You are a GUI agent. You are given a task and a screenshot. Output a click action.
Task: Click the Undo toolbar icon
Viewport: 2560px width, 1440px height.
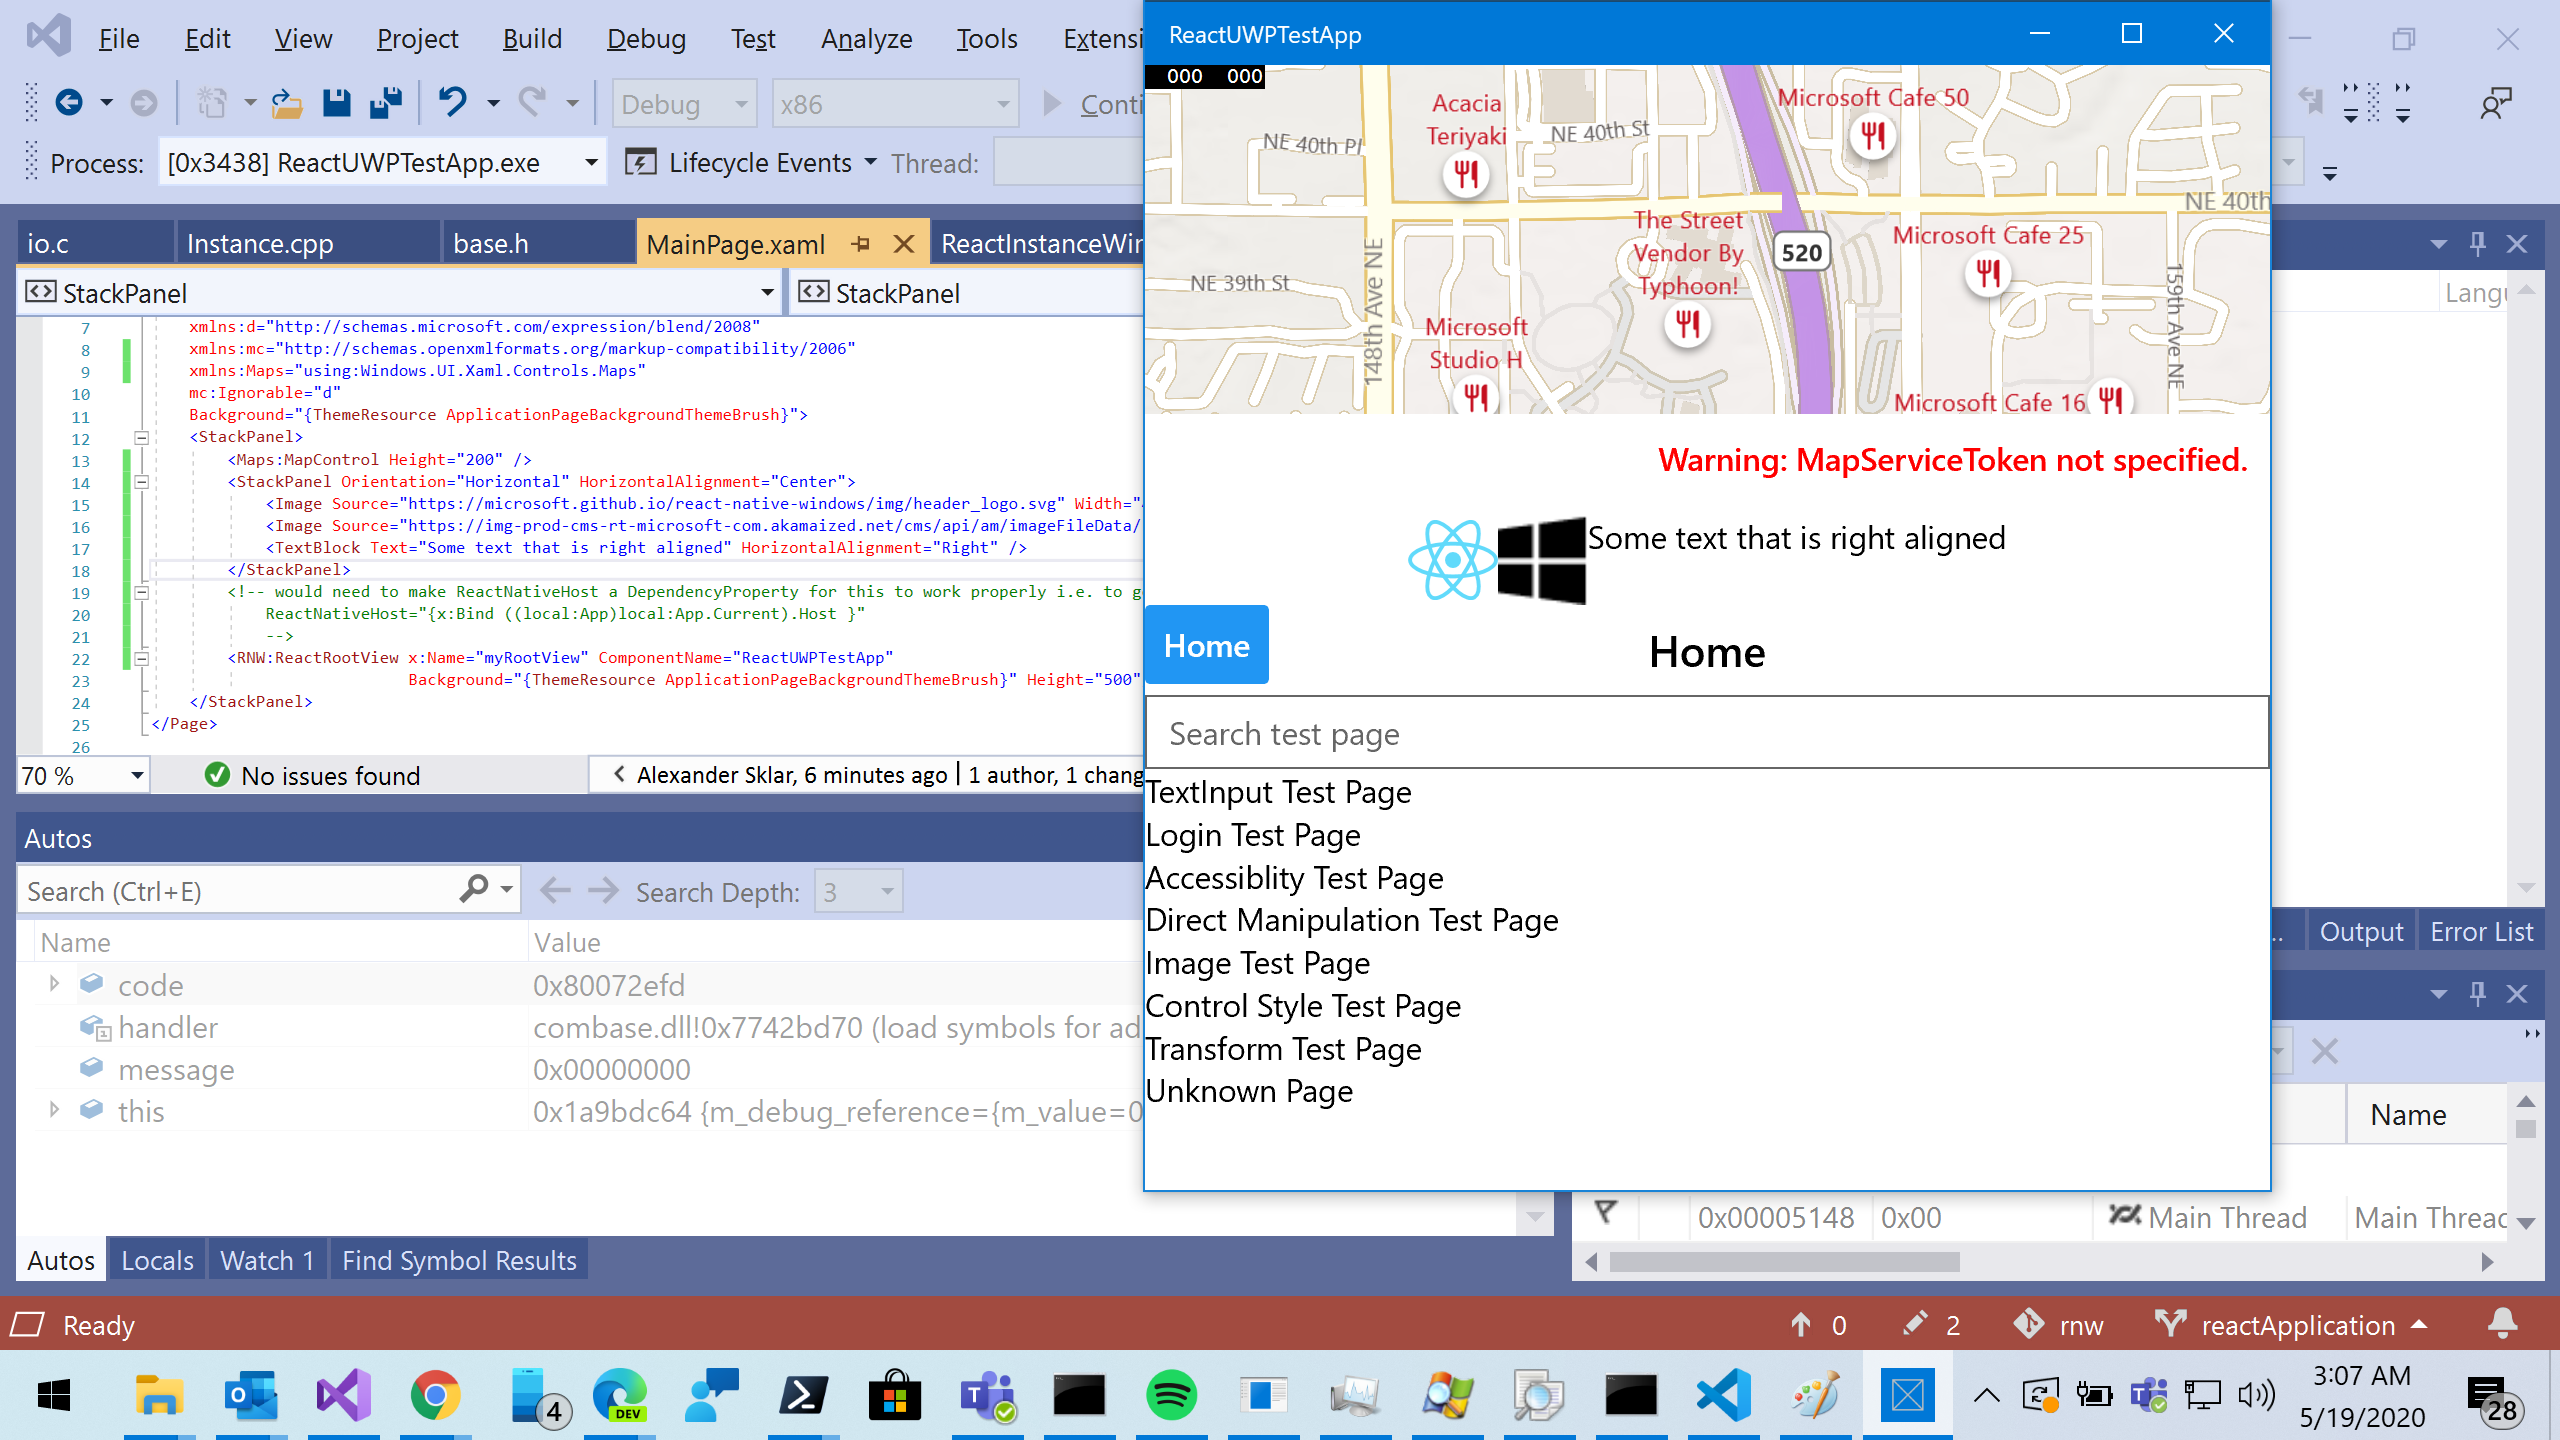452,103
